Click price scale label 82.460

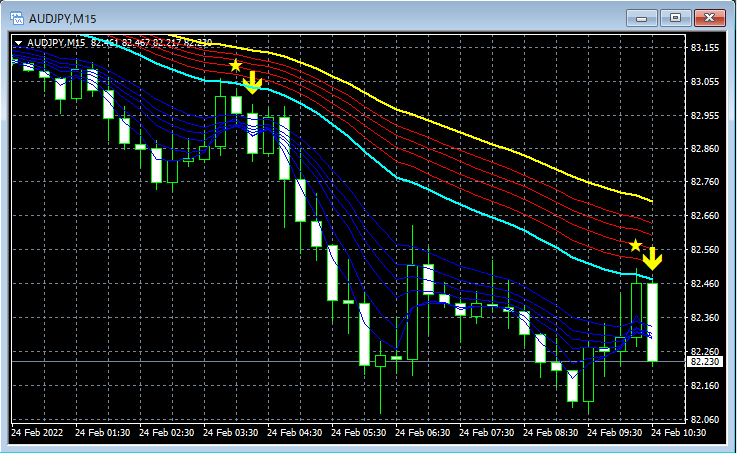tap(705, 283)
